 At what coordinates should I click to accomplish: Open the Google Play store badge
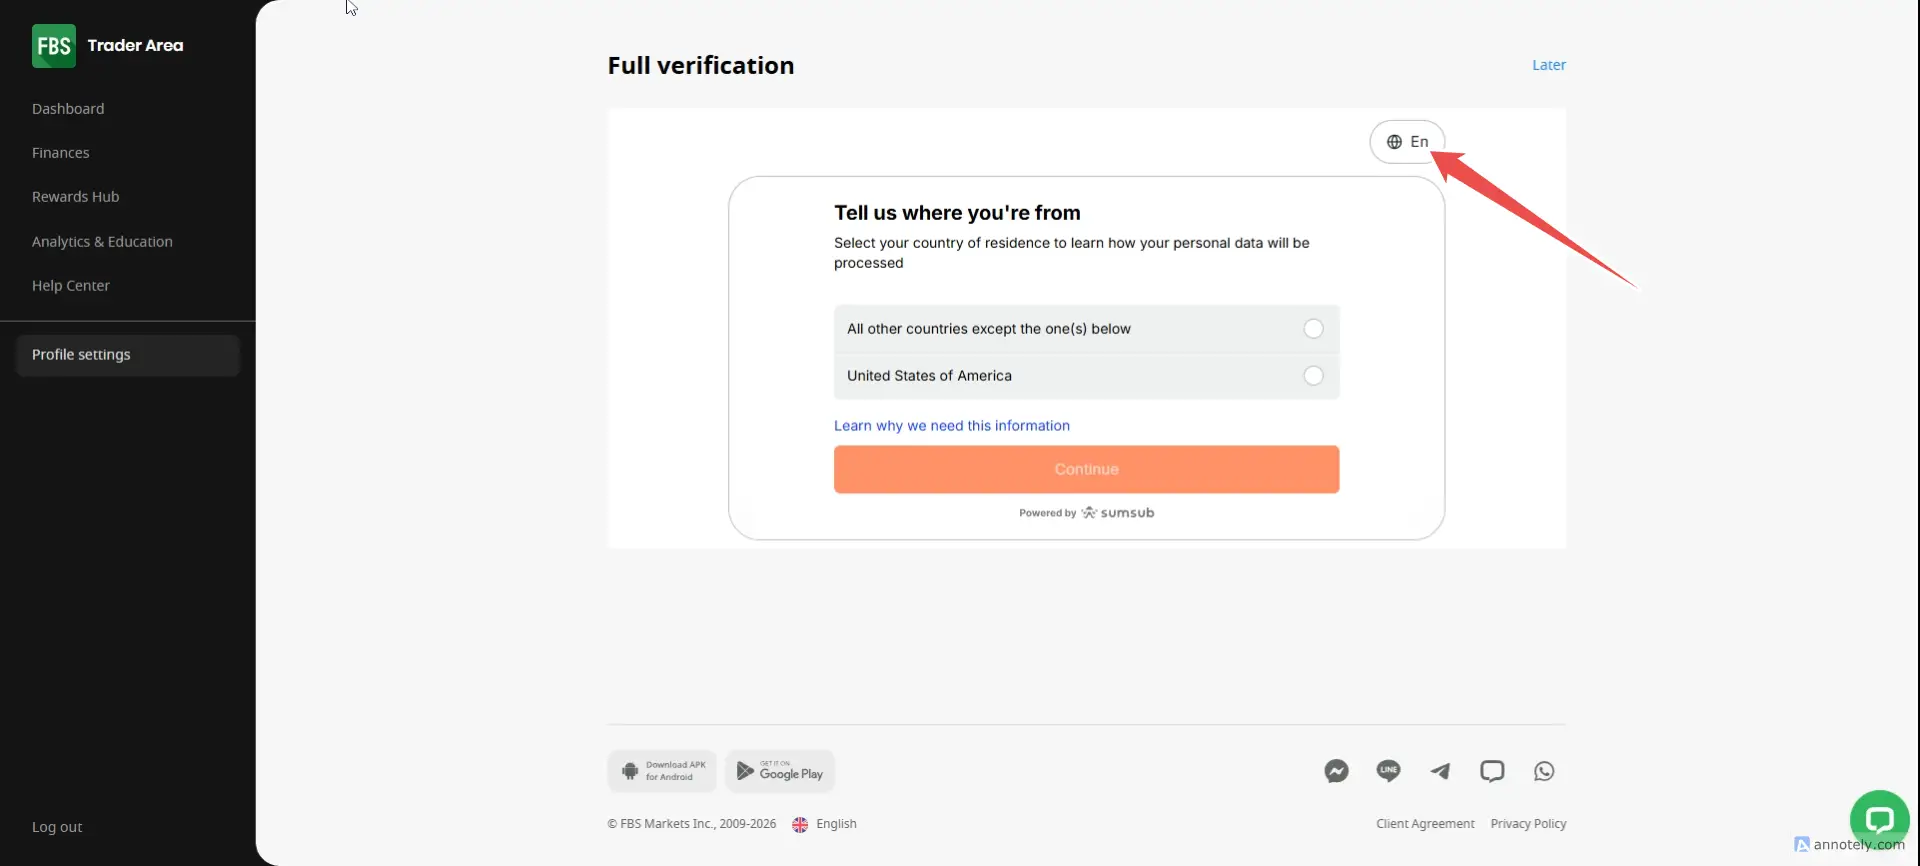click(780, 771)
